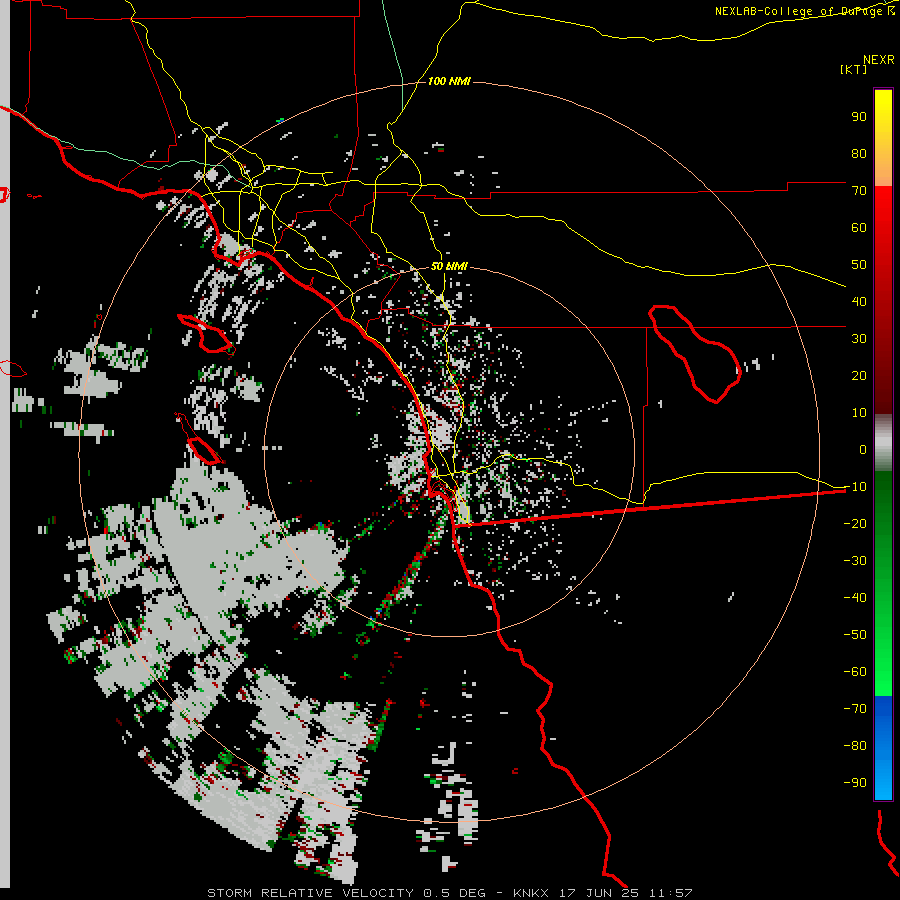
Task: Click the 20 value on velocity scale
Action: point(859,376)
